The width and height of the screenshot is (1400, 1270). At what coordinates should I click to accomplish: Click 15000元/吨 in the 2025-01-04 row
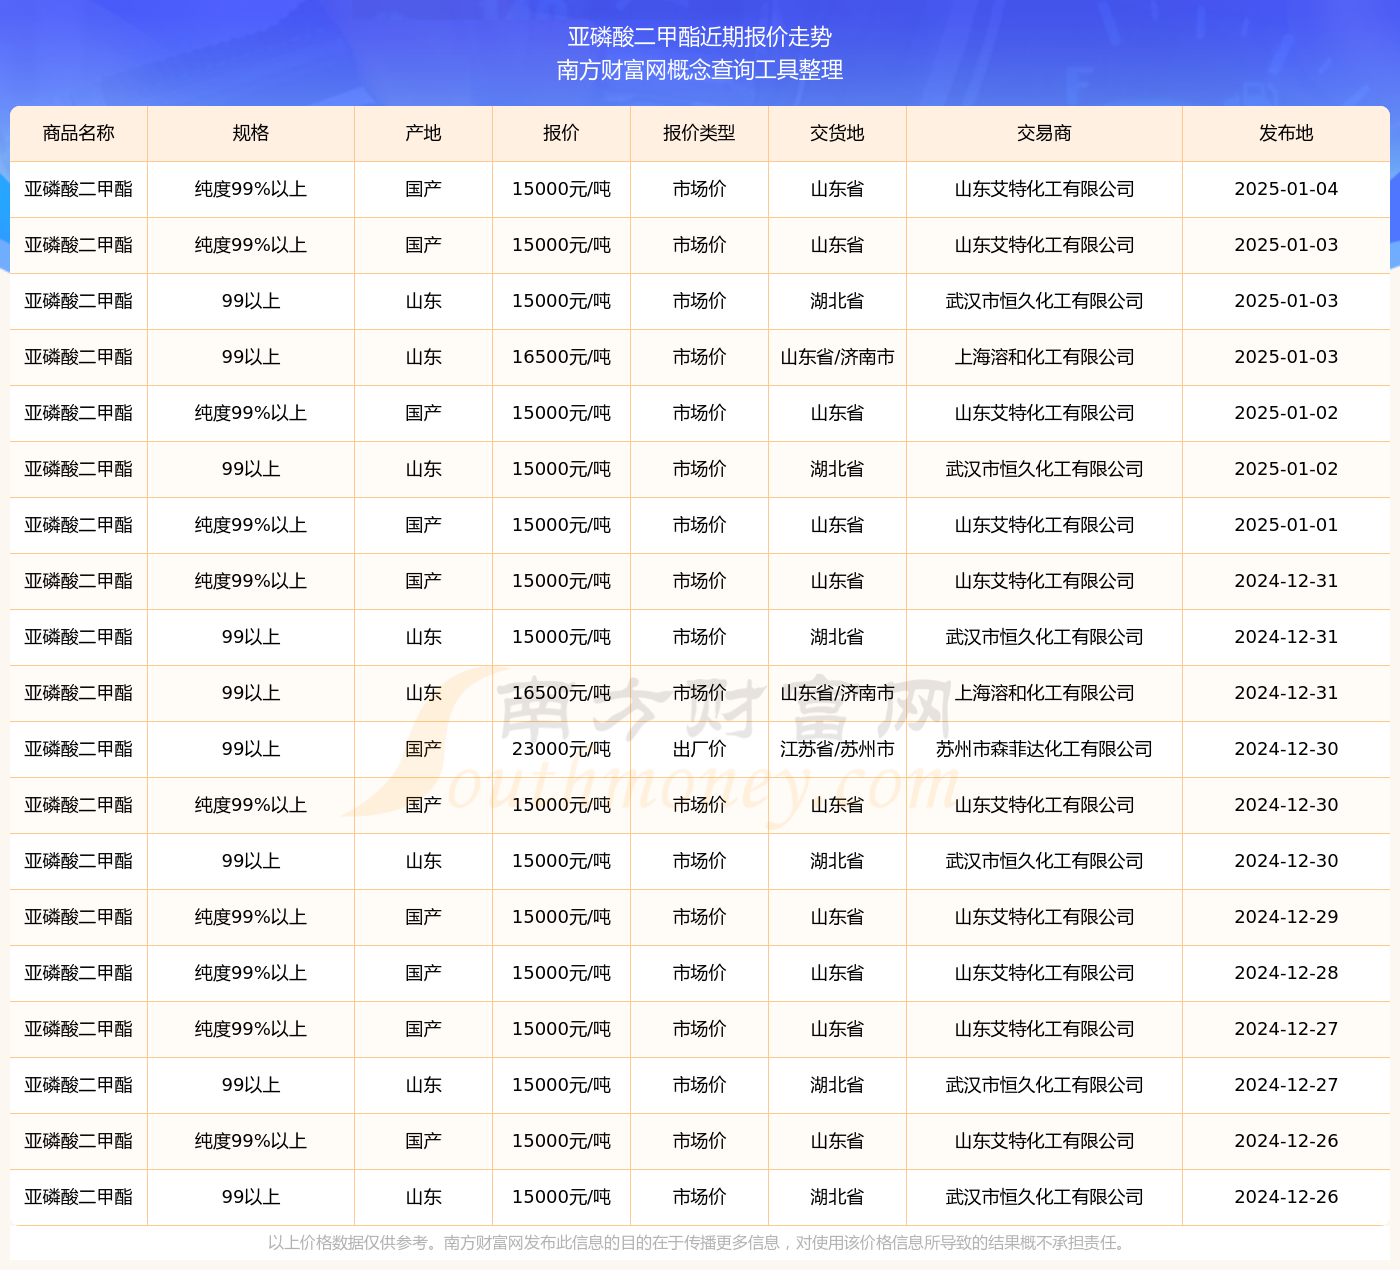tap(562, 189)
